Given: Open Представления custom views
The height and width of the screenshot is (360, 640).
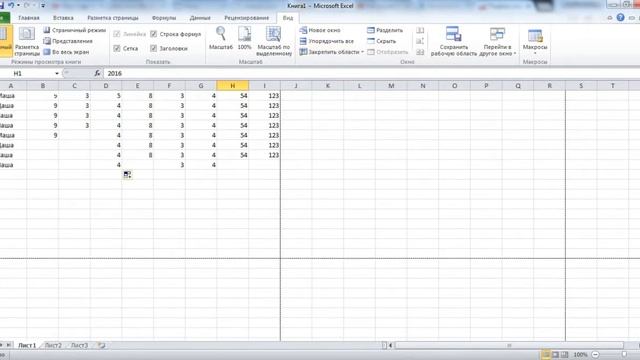Looking at the screenshot, I should pos(68,41).
